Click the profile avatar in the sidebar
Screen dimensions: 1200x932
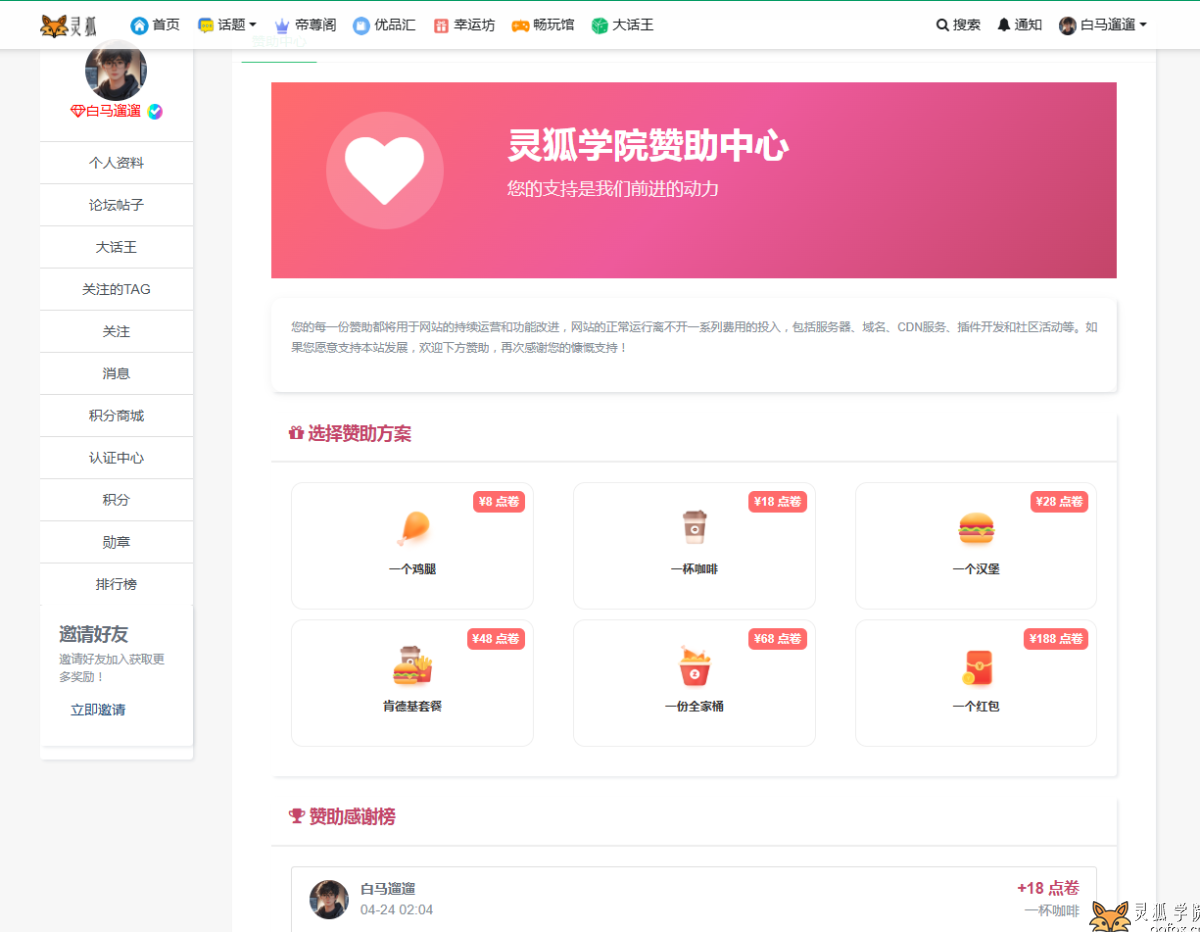pyautogui.click(x=116, y=70)
